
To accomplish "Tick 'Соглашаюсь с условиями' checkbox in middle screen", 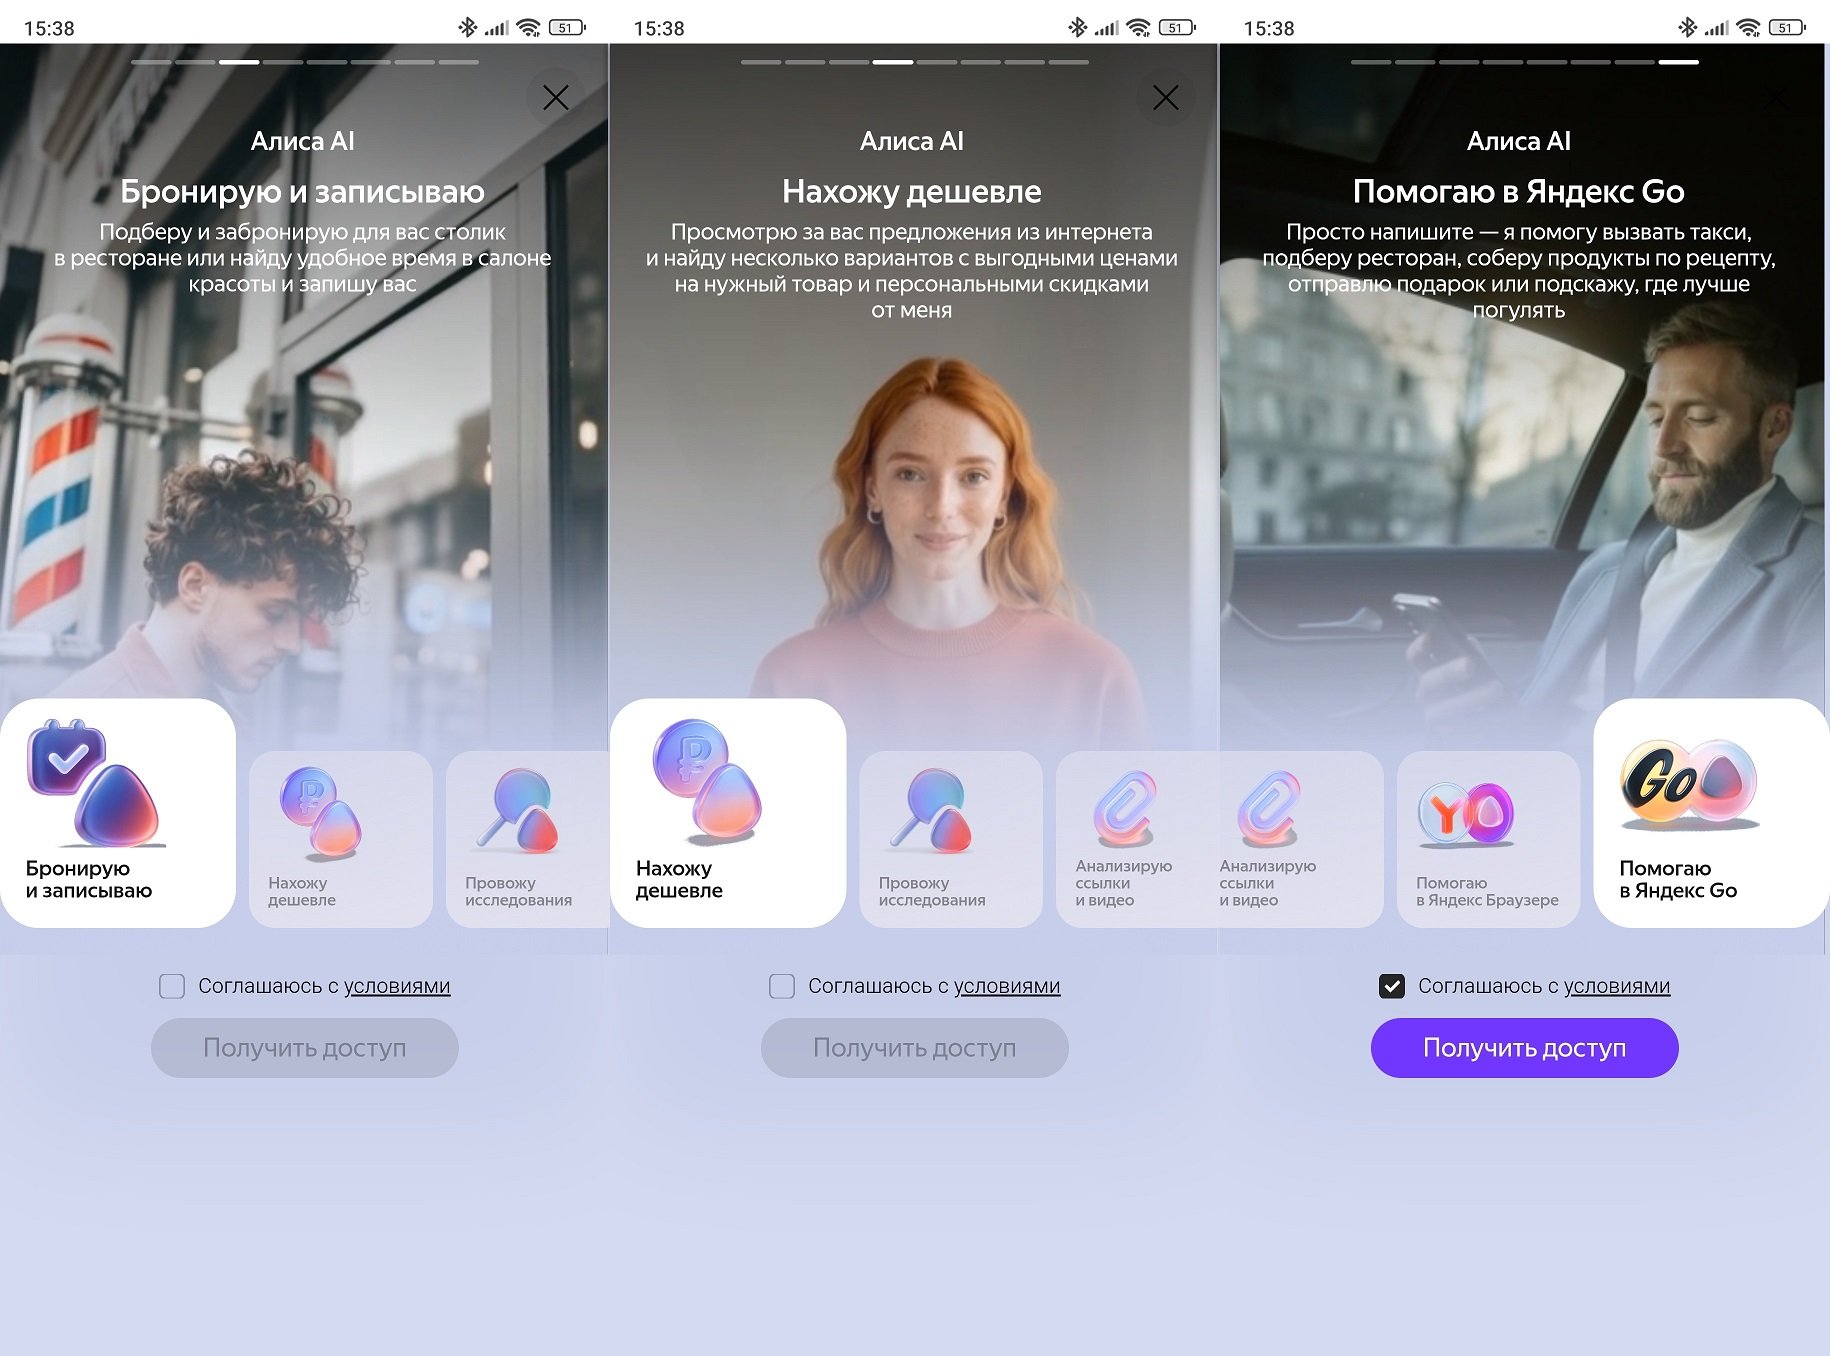I will pos(782,986).
